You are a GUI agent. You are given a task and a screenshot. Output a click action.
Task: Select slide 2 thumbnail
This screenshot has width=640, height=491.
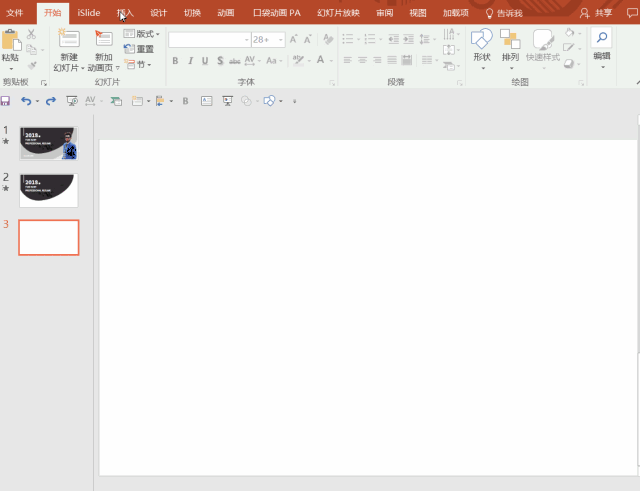(x=49, y=190)
